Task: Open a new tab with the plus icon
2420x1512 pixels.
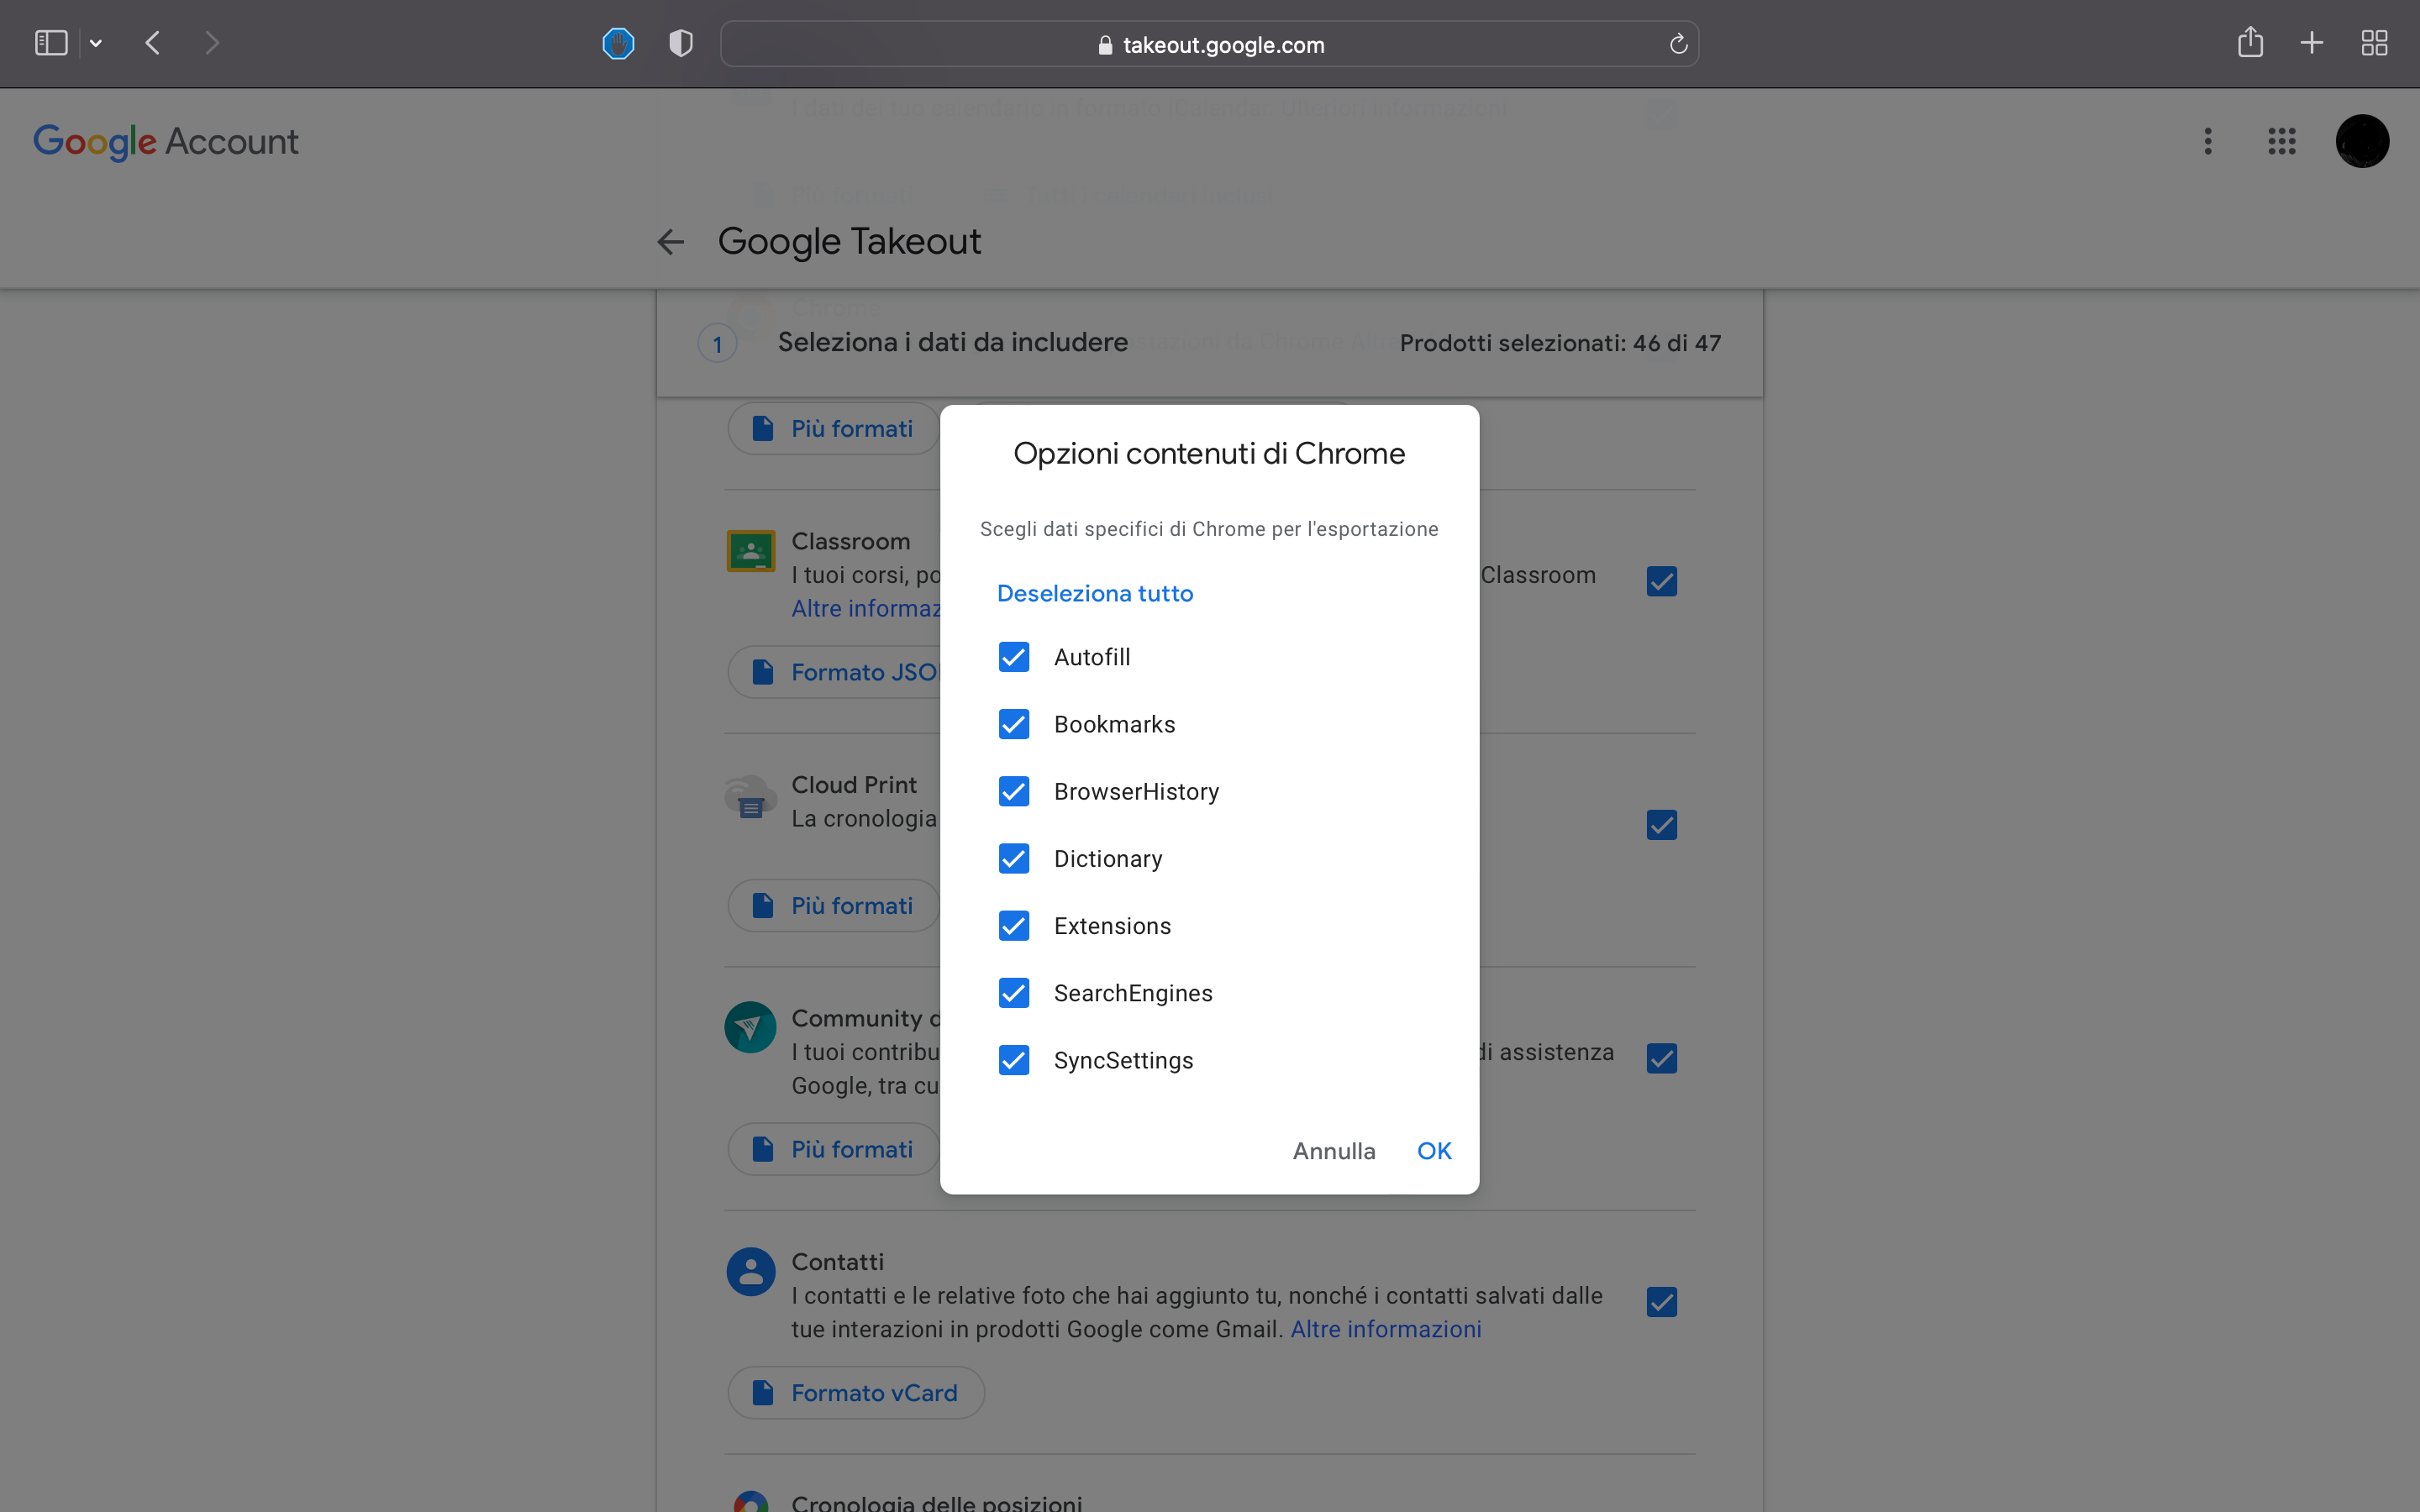Action: (2312, 43)
